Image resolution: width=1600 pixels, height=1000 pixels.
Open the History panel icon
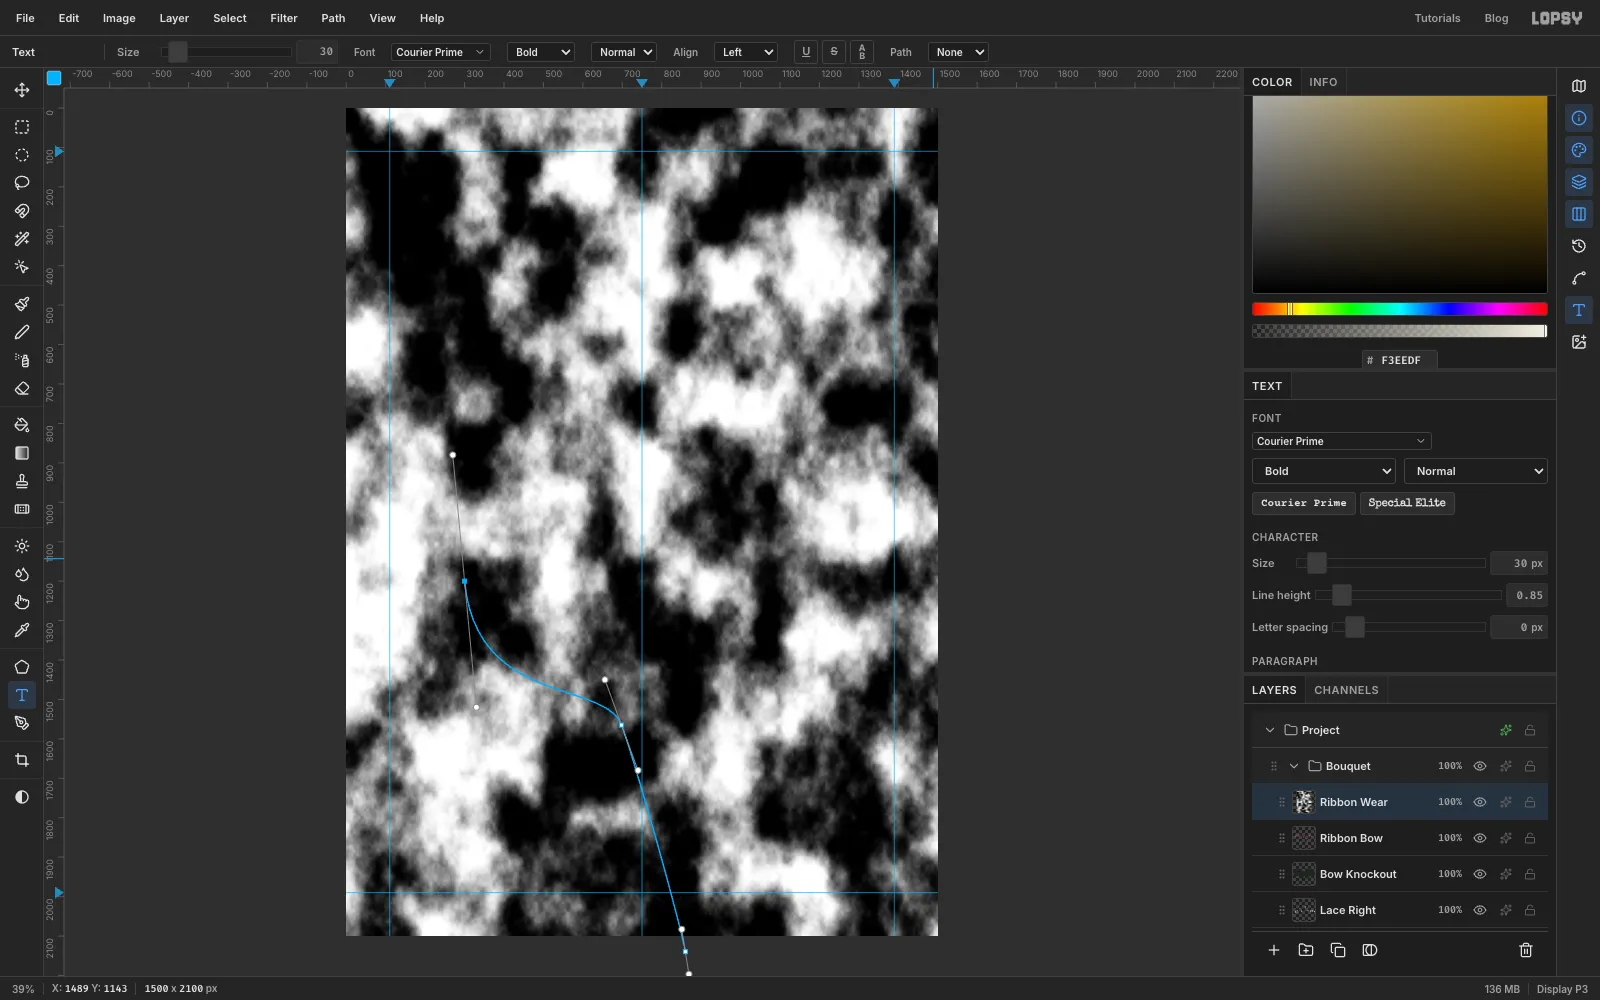pyautogui.click(x=1579, y=246)
